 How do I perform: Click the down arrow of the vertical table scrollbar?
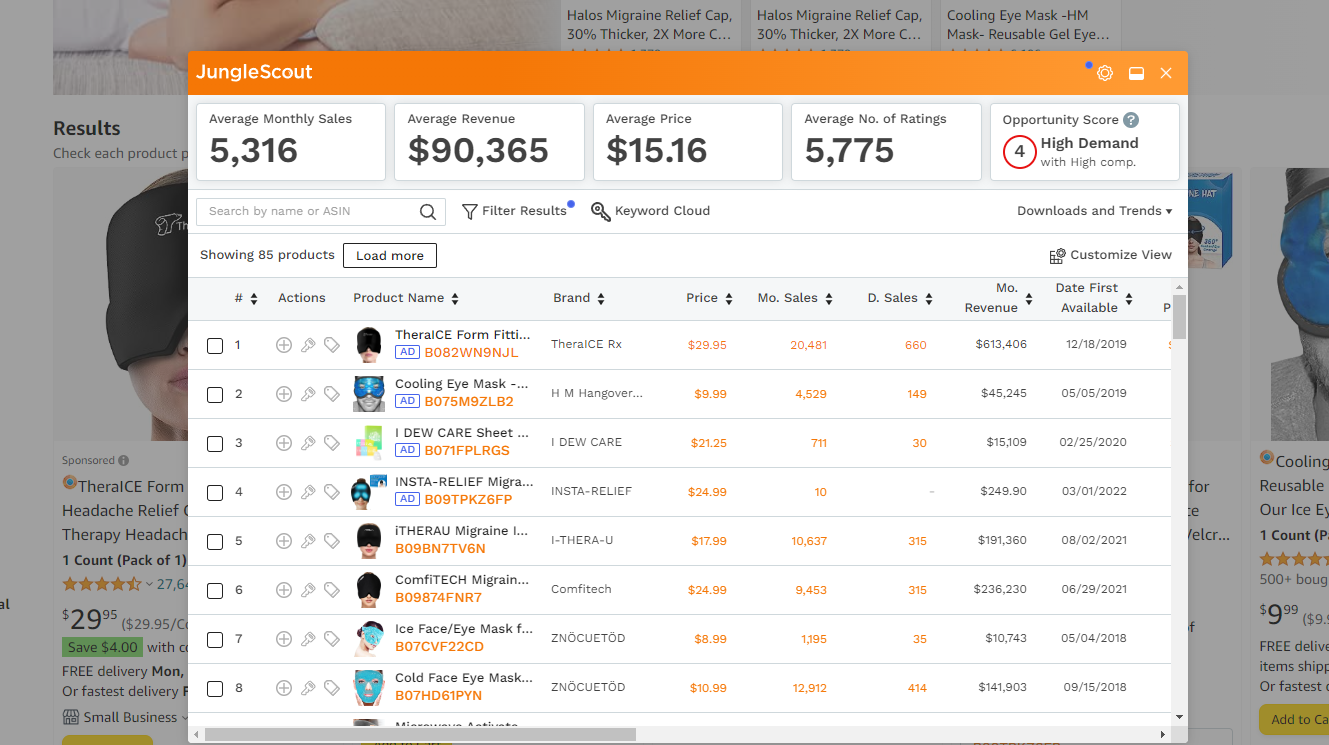point(1180,717)
